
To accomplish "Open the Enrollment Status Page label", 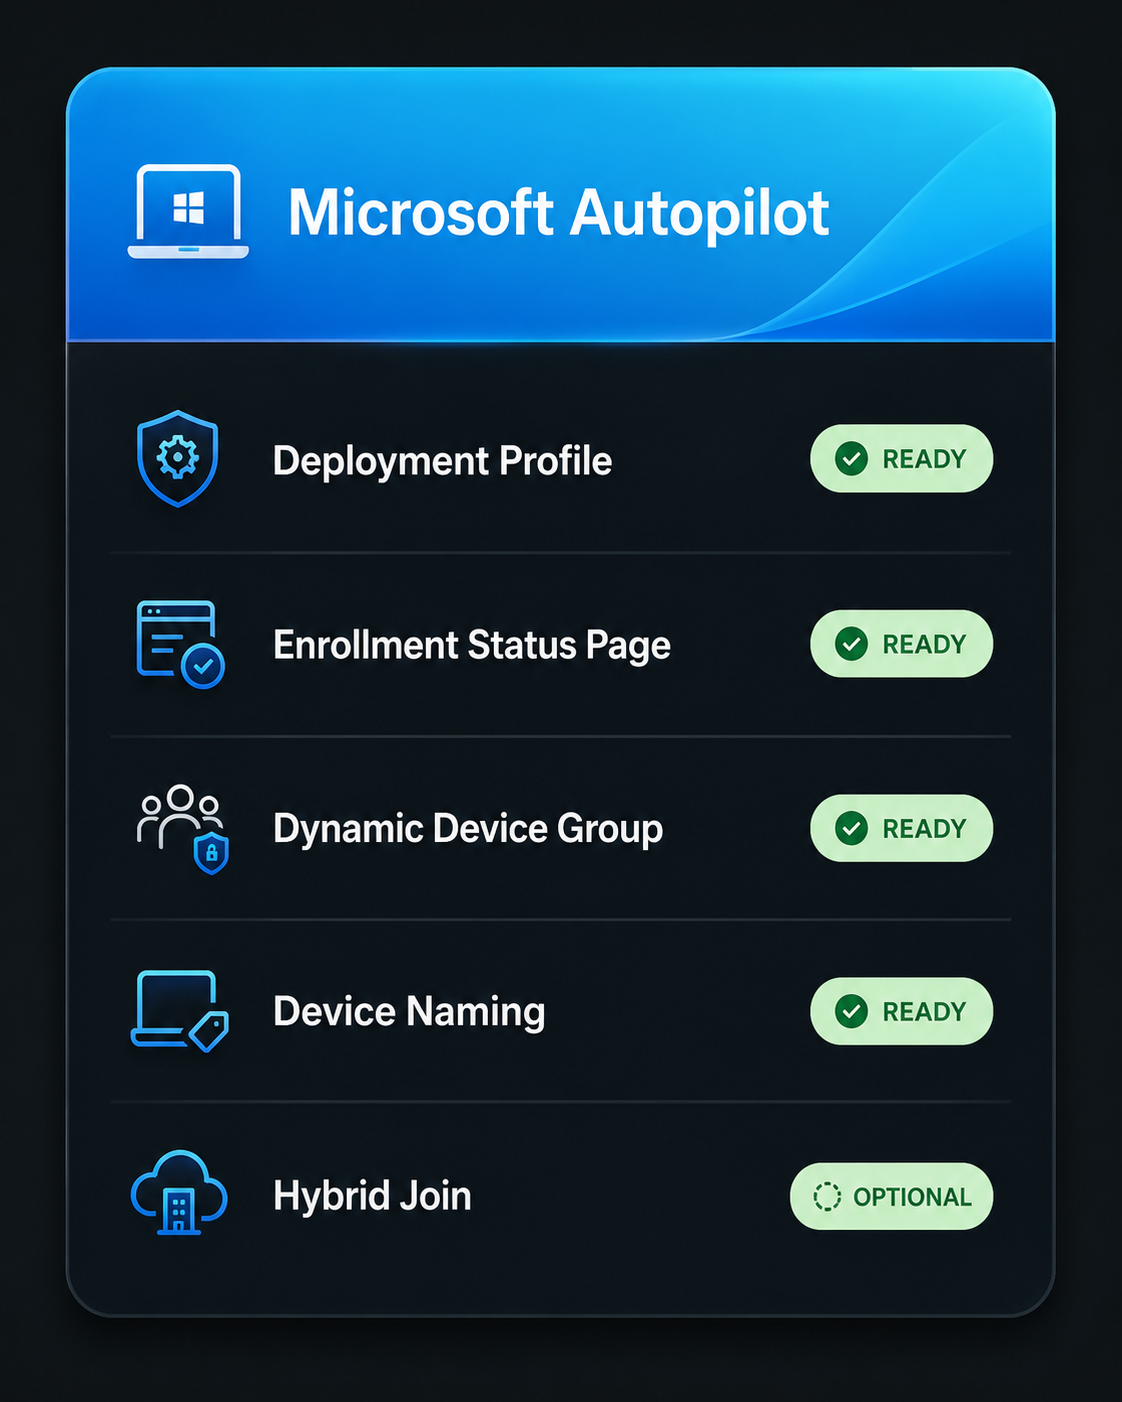I will point(472,646).
